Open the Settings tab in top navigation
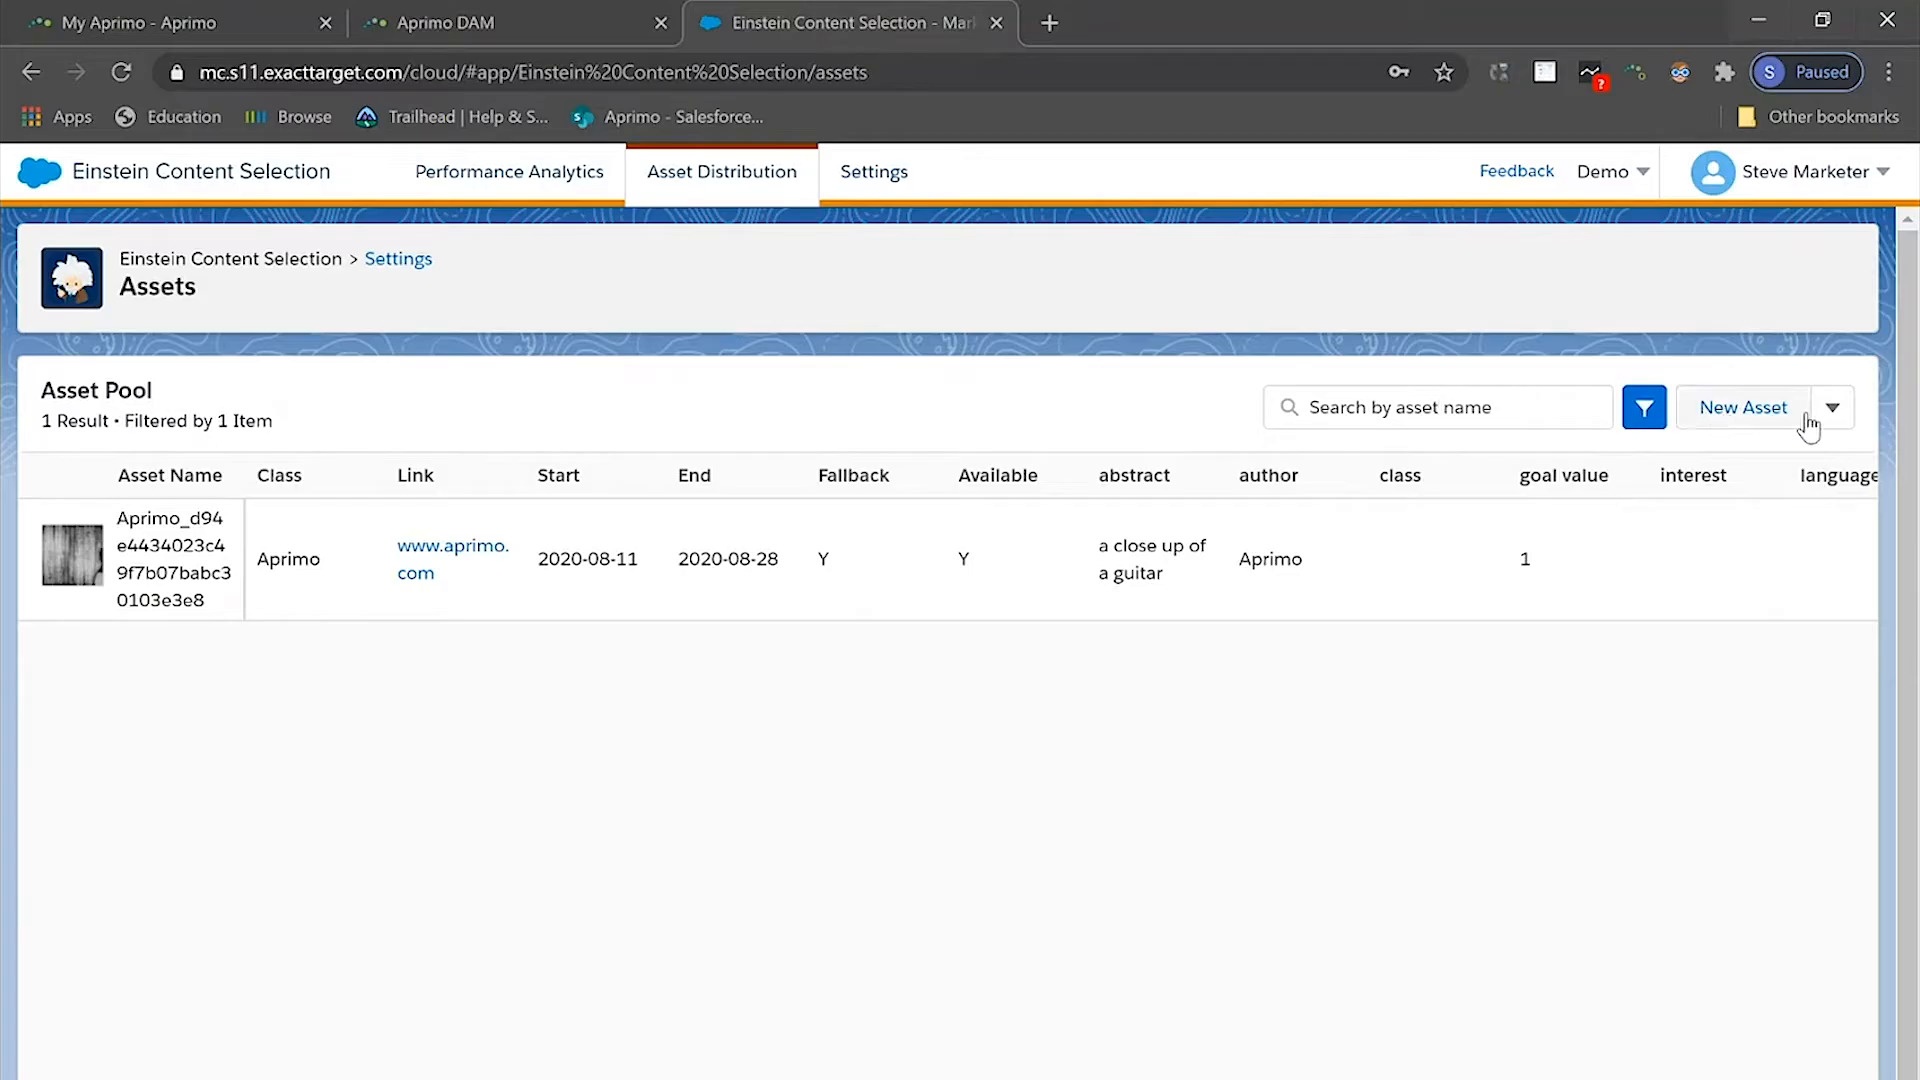The height and width of the screenshot is (1080, 1920). tap(874, 172)
